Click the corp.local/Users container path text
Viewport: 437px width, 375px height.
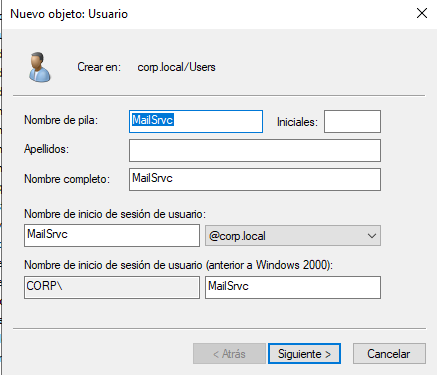click(176, 67)
